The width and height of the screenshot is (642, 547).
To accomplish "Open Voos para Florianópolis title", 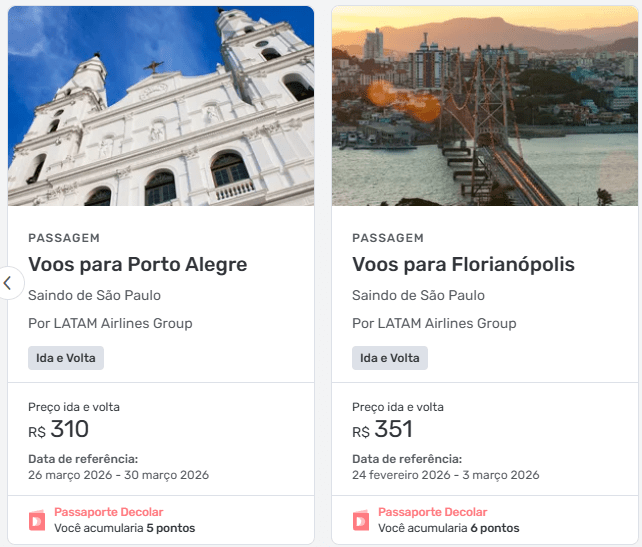I will click(463, 265).
